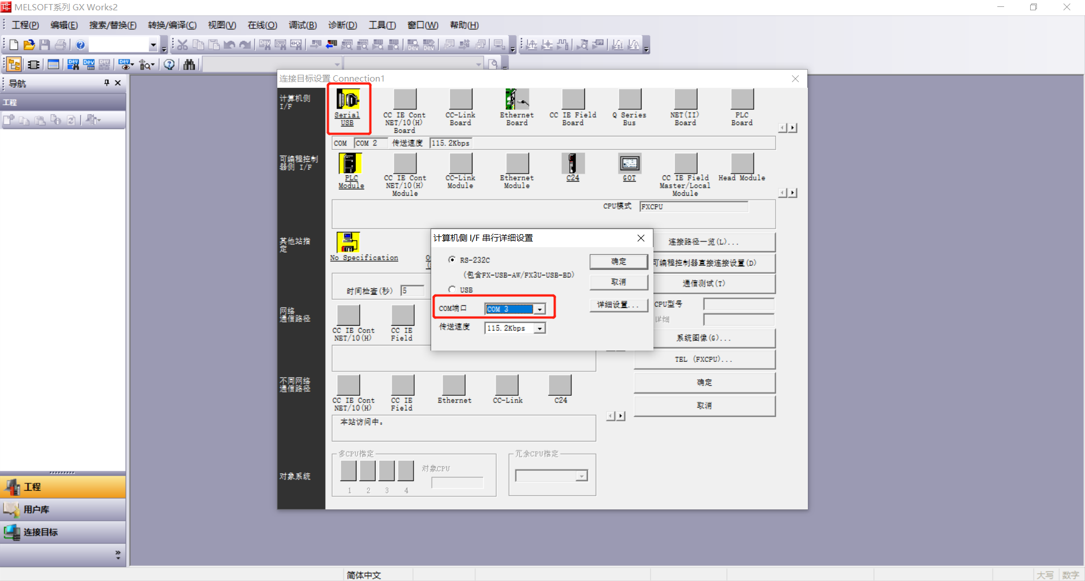
Task: Select the CC-Link Board icon
Action: pyautogui.click(x=461, y=99)
